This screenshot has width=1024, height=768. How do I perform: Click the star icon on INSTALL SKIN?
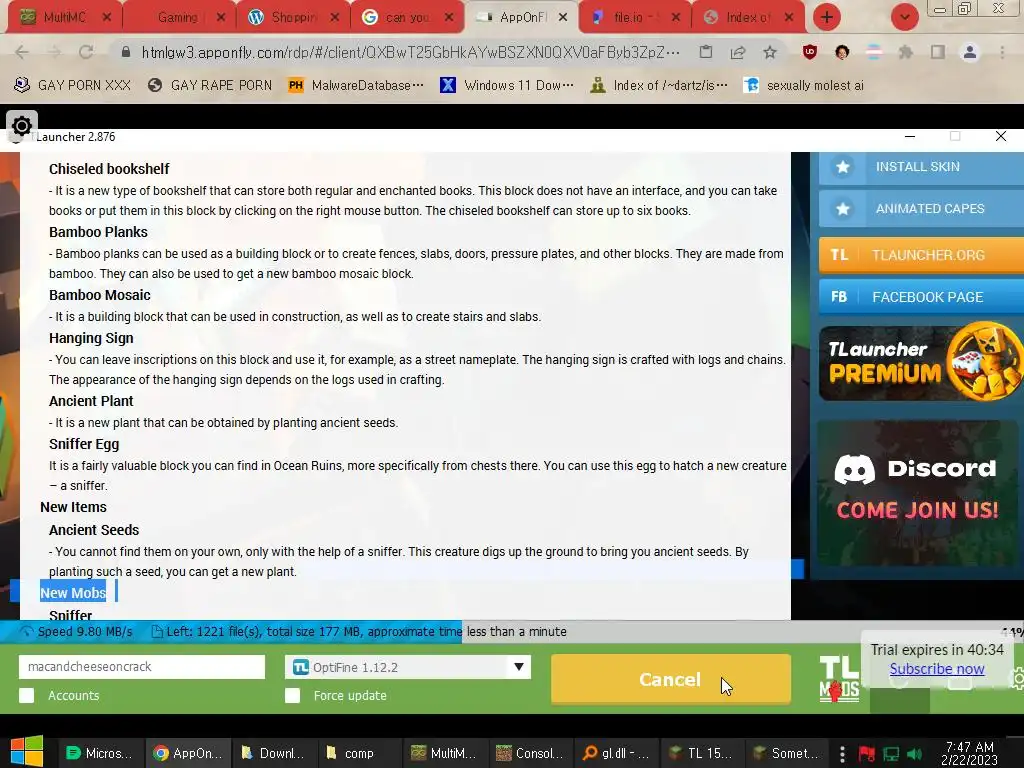coord(842,167)
